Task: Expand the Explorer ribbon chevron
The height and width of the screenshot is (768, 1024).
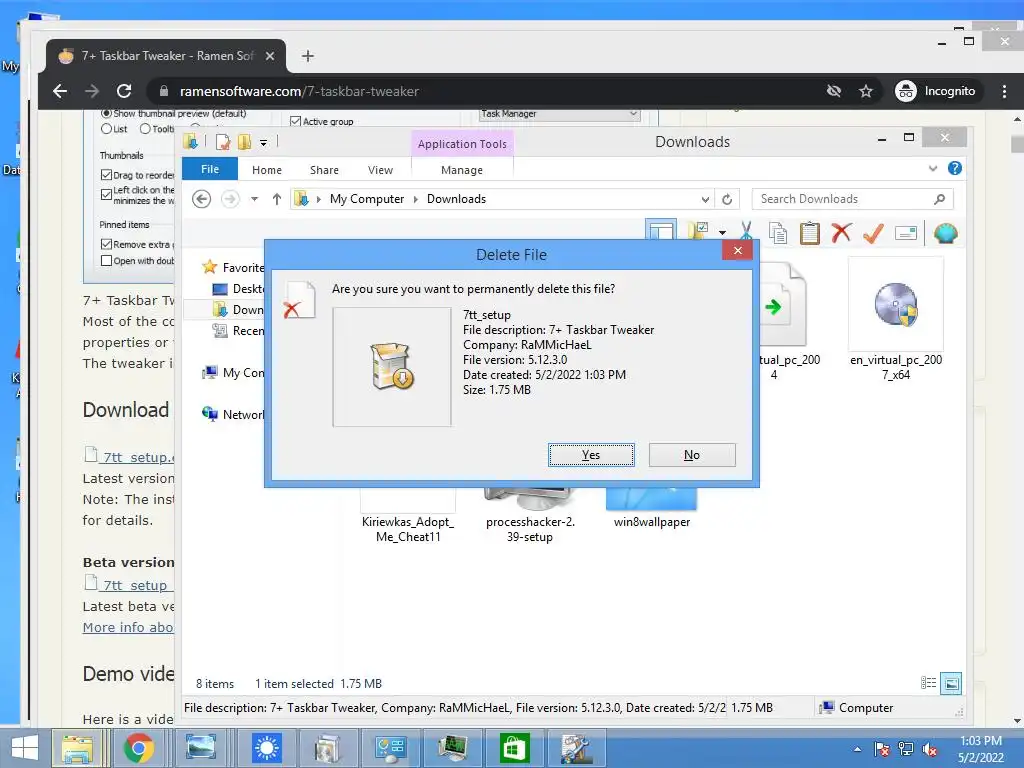Action: [933, 168]
